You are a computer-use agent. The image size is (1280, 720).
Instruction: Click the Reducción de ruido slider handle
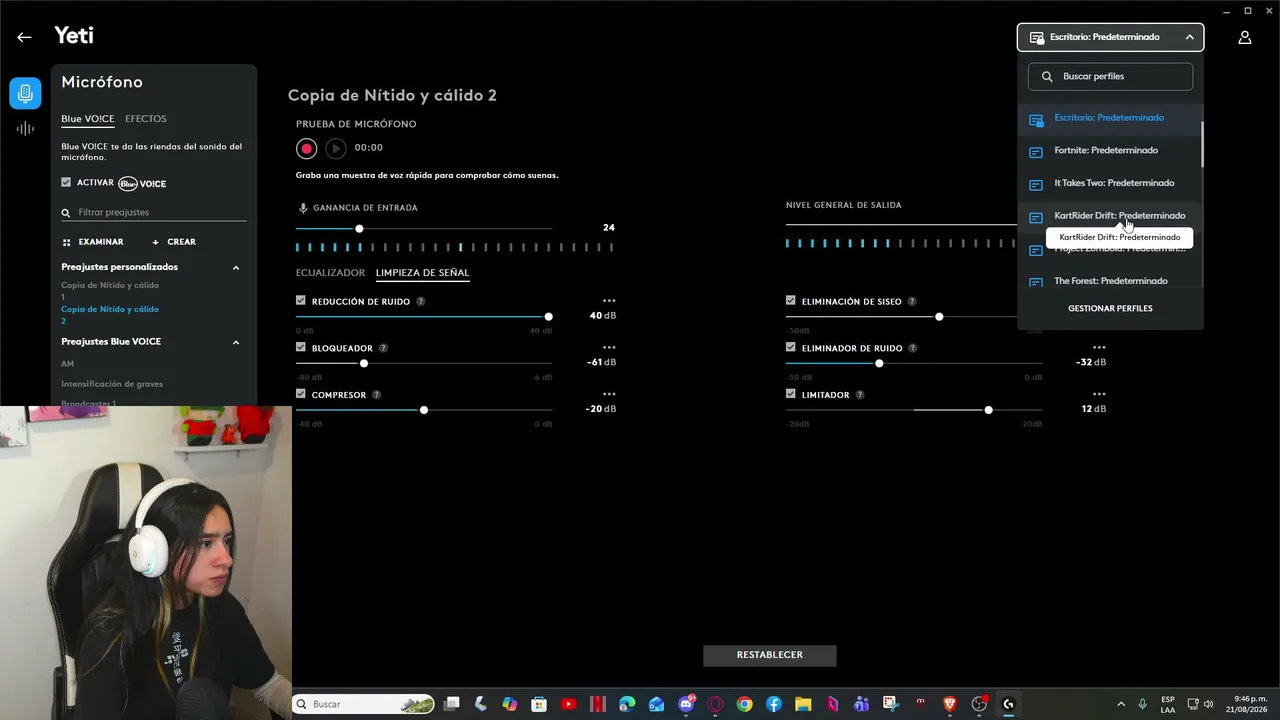tap(548, 317)
